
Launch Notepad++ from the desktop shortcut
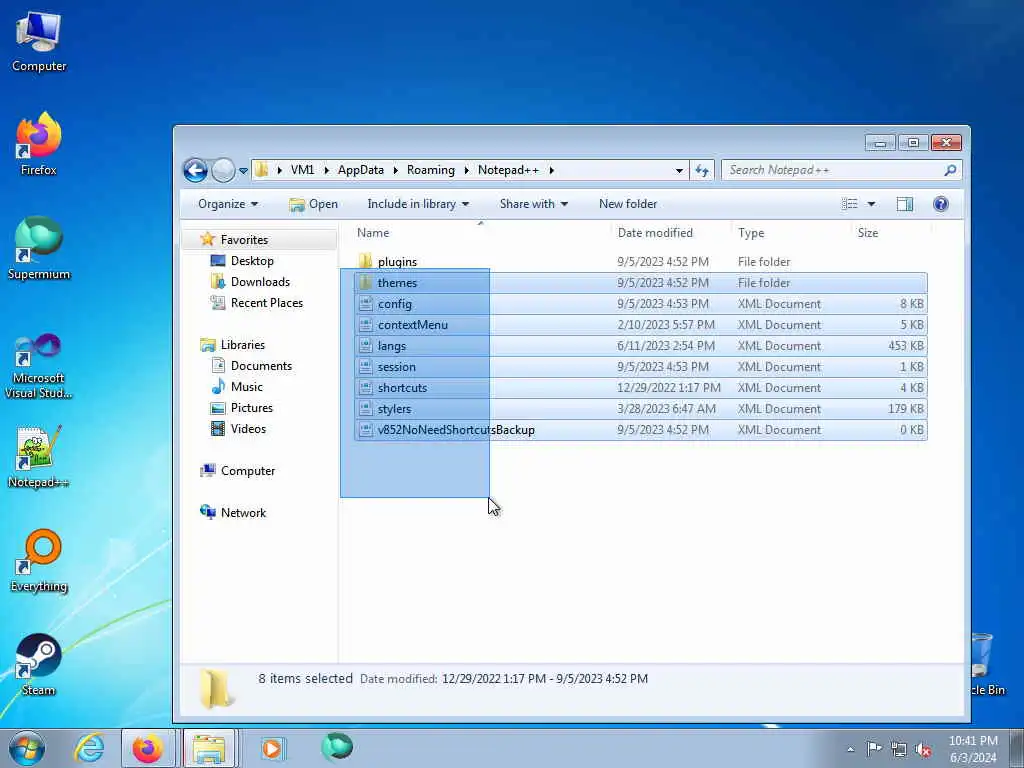(39, 456)
